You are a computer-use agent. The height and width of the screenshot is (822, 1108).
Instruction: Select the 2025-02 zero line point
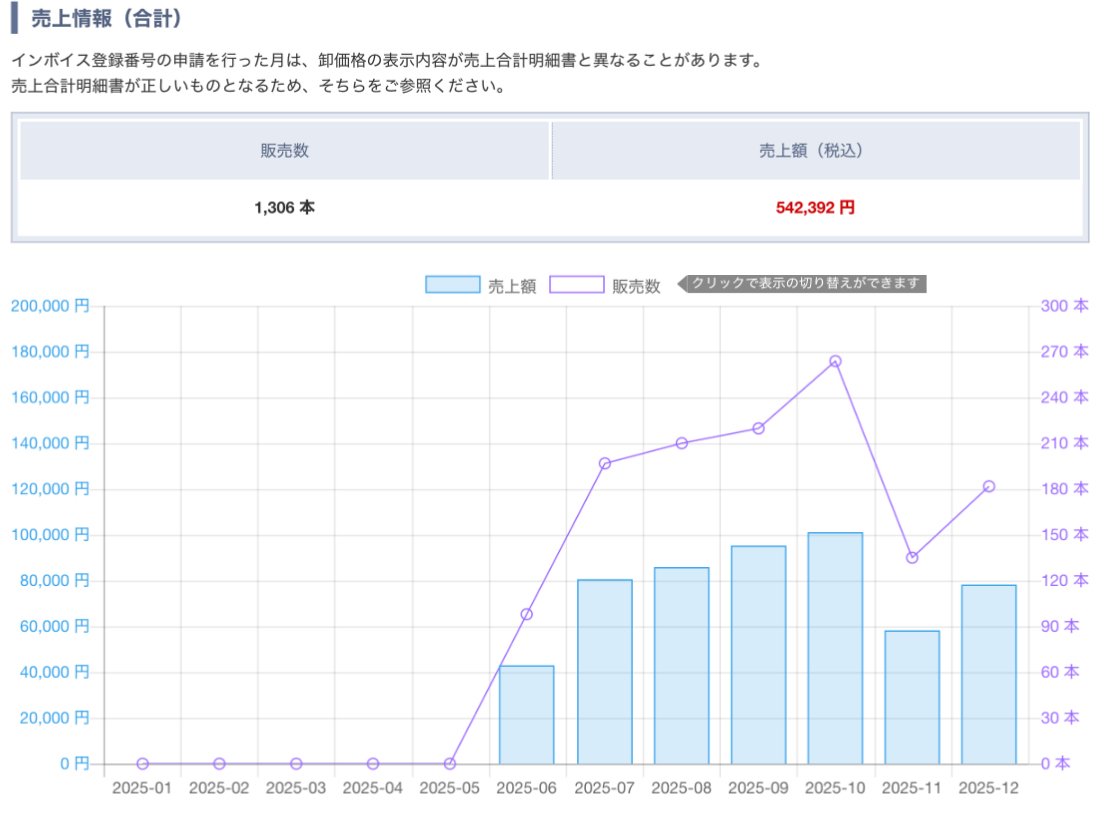point(219,763)
